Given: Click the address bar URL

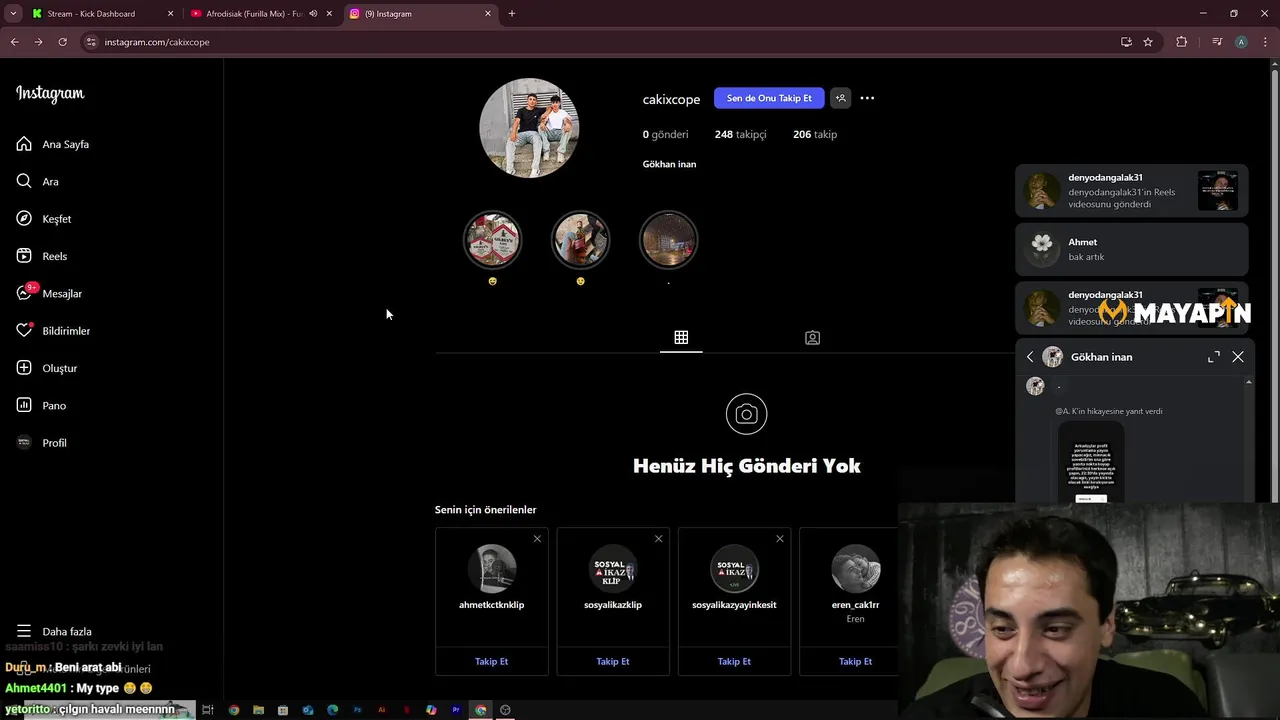Looking at the screenshot, I should point(157,42).
